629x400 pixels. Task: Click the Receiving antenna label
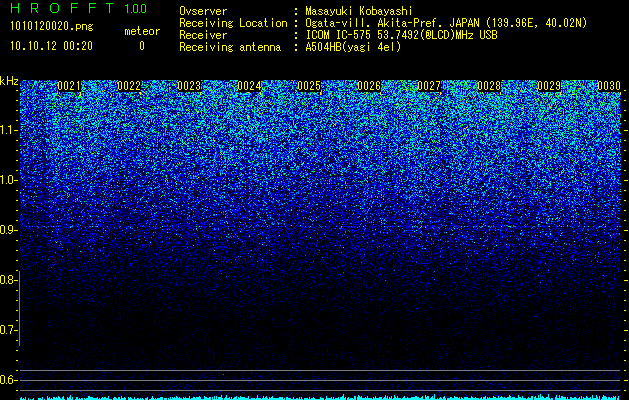(x=230, y=47)
